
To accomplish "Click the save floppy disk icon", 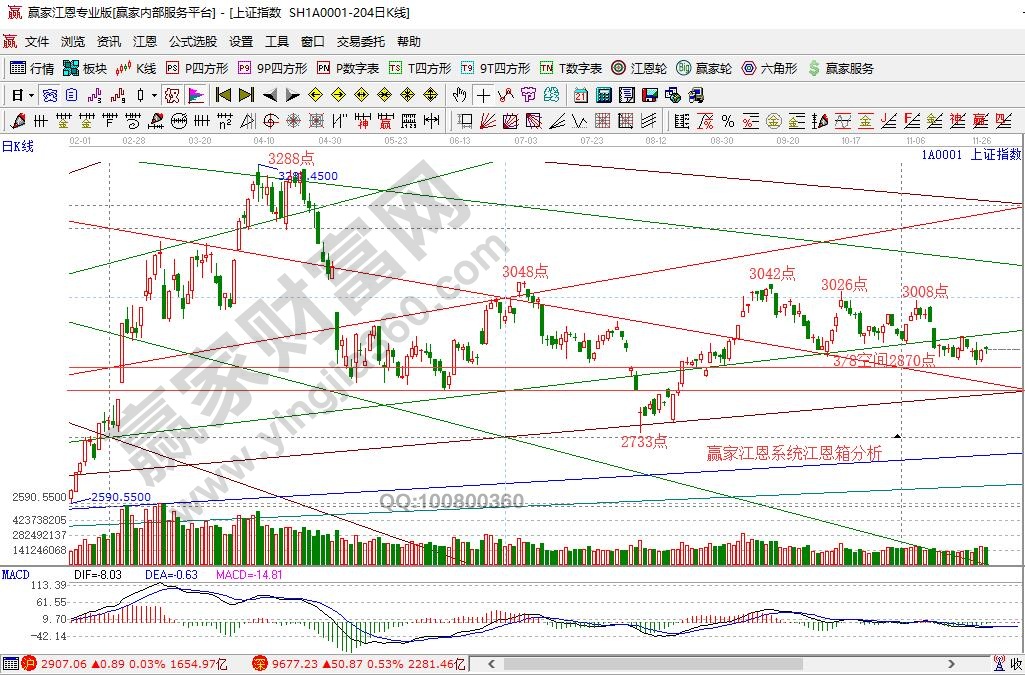I will tap(649, 95).
